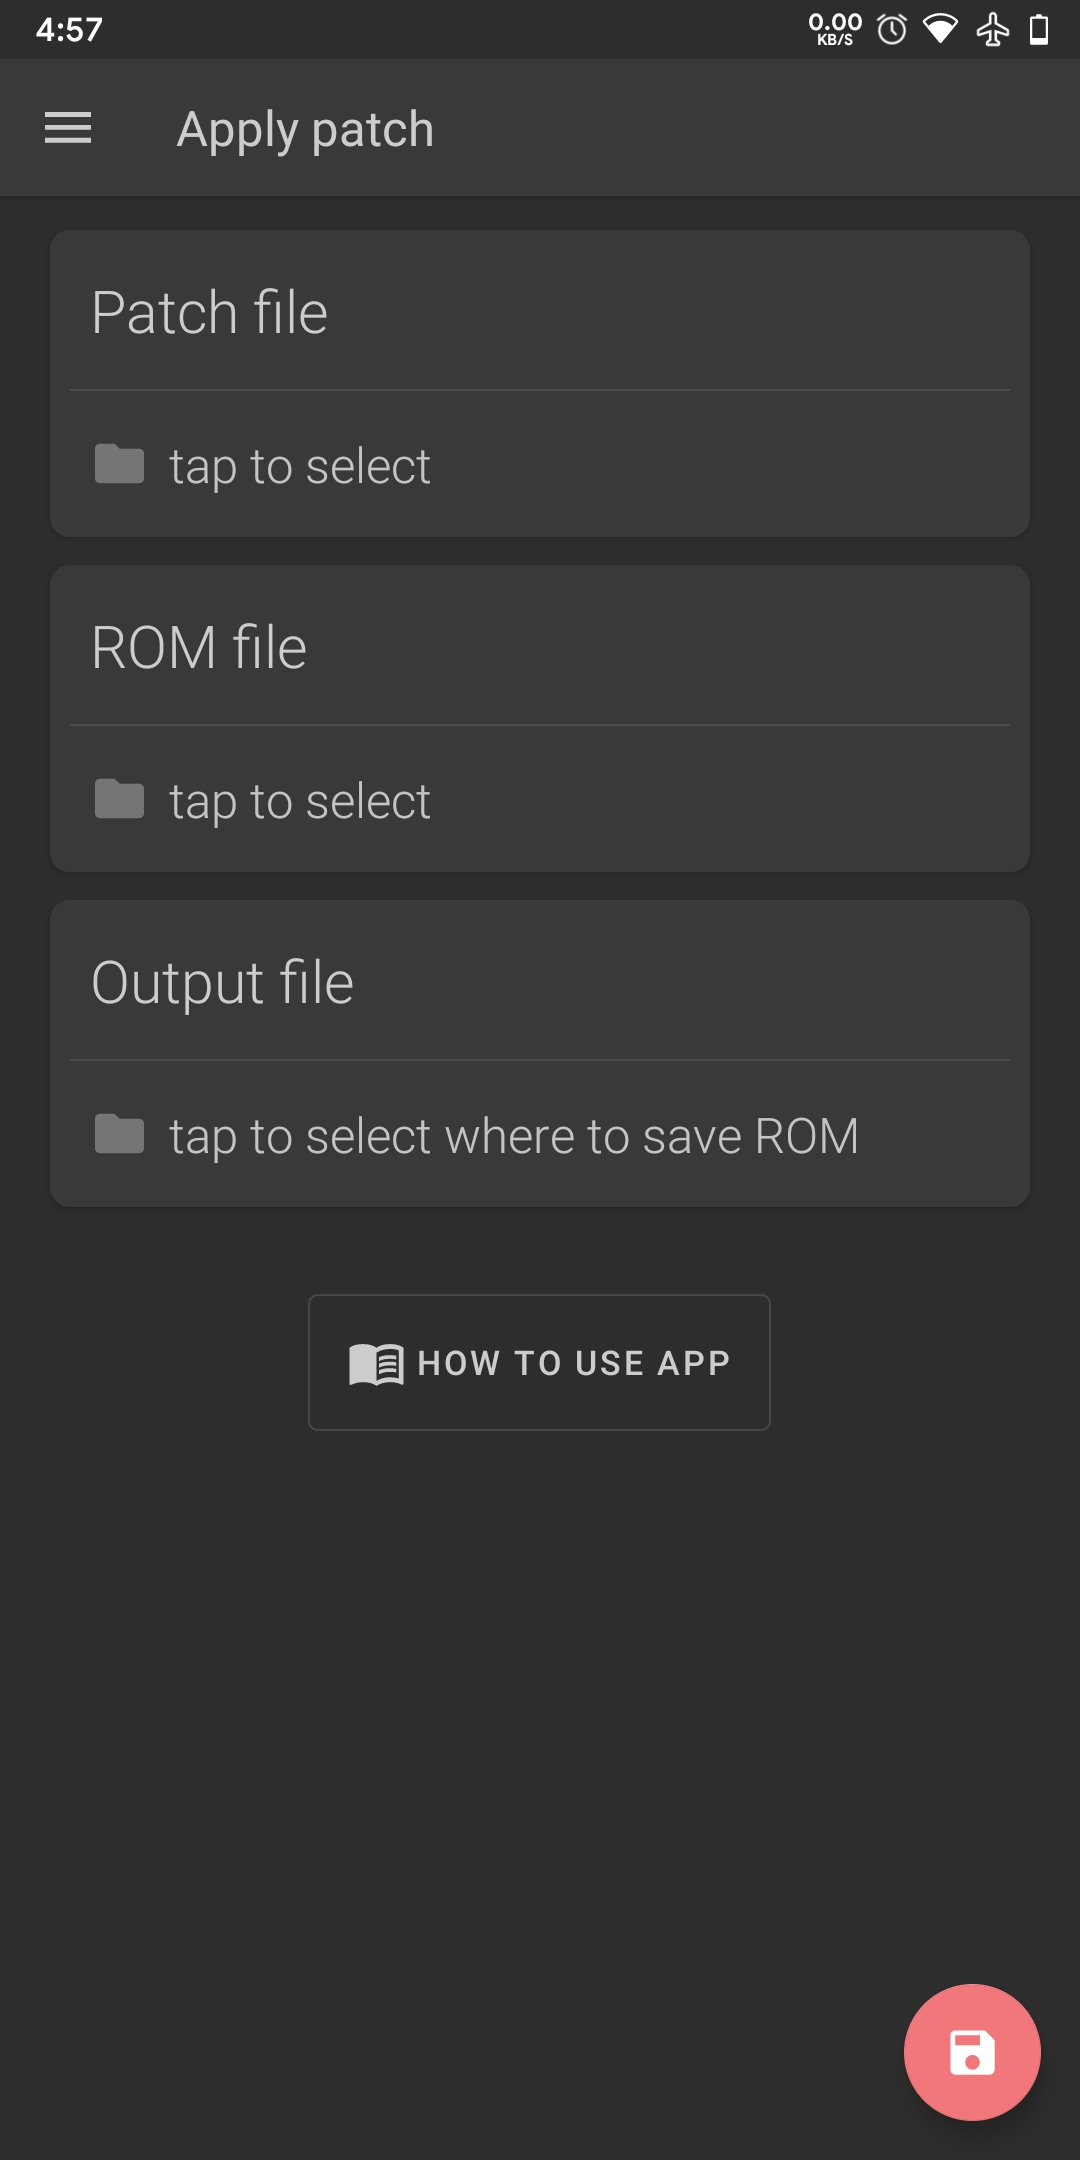The image size is (1080, 2160).
Task: Tap the network speed KB/S indicator
Action: point(835,29)
